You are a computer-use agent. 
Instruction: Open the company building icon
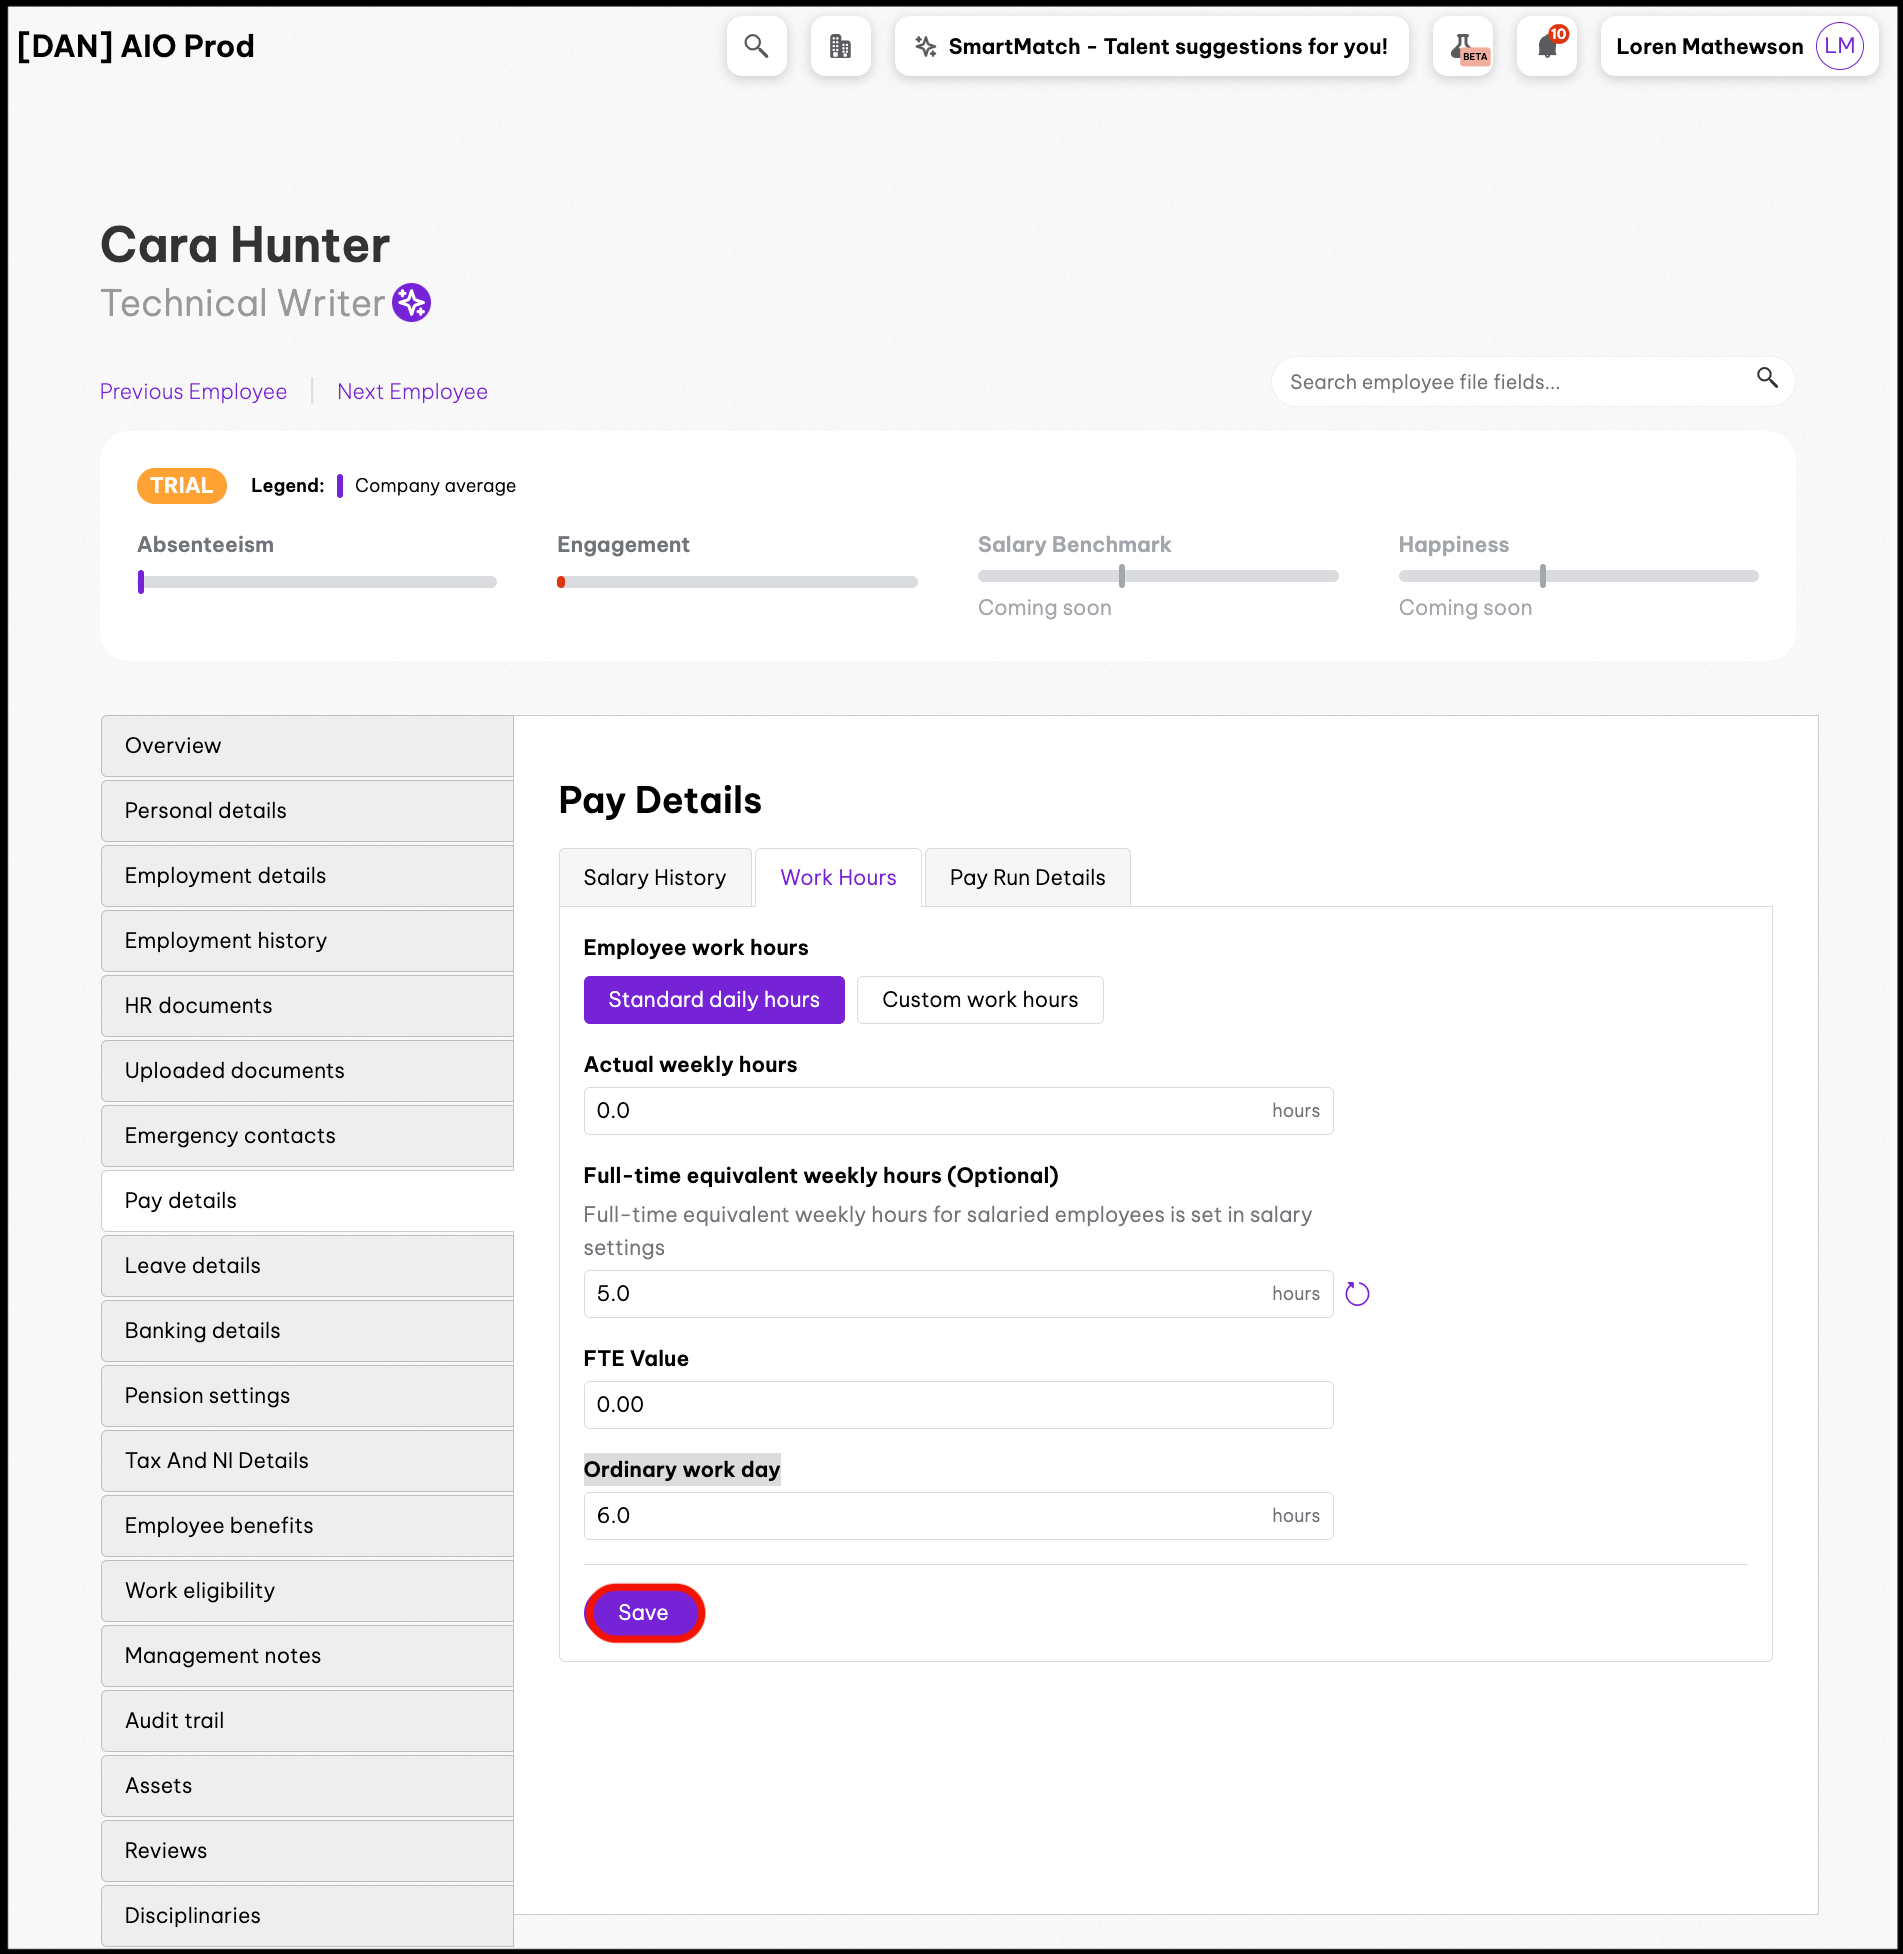840,46
